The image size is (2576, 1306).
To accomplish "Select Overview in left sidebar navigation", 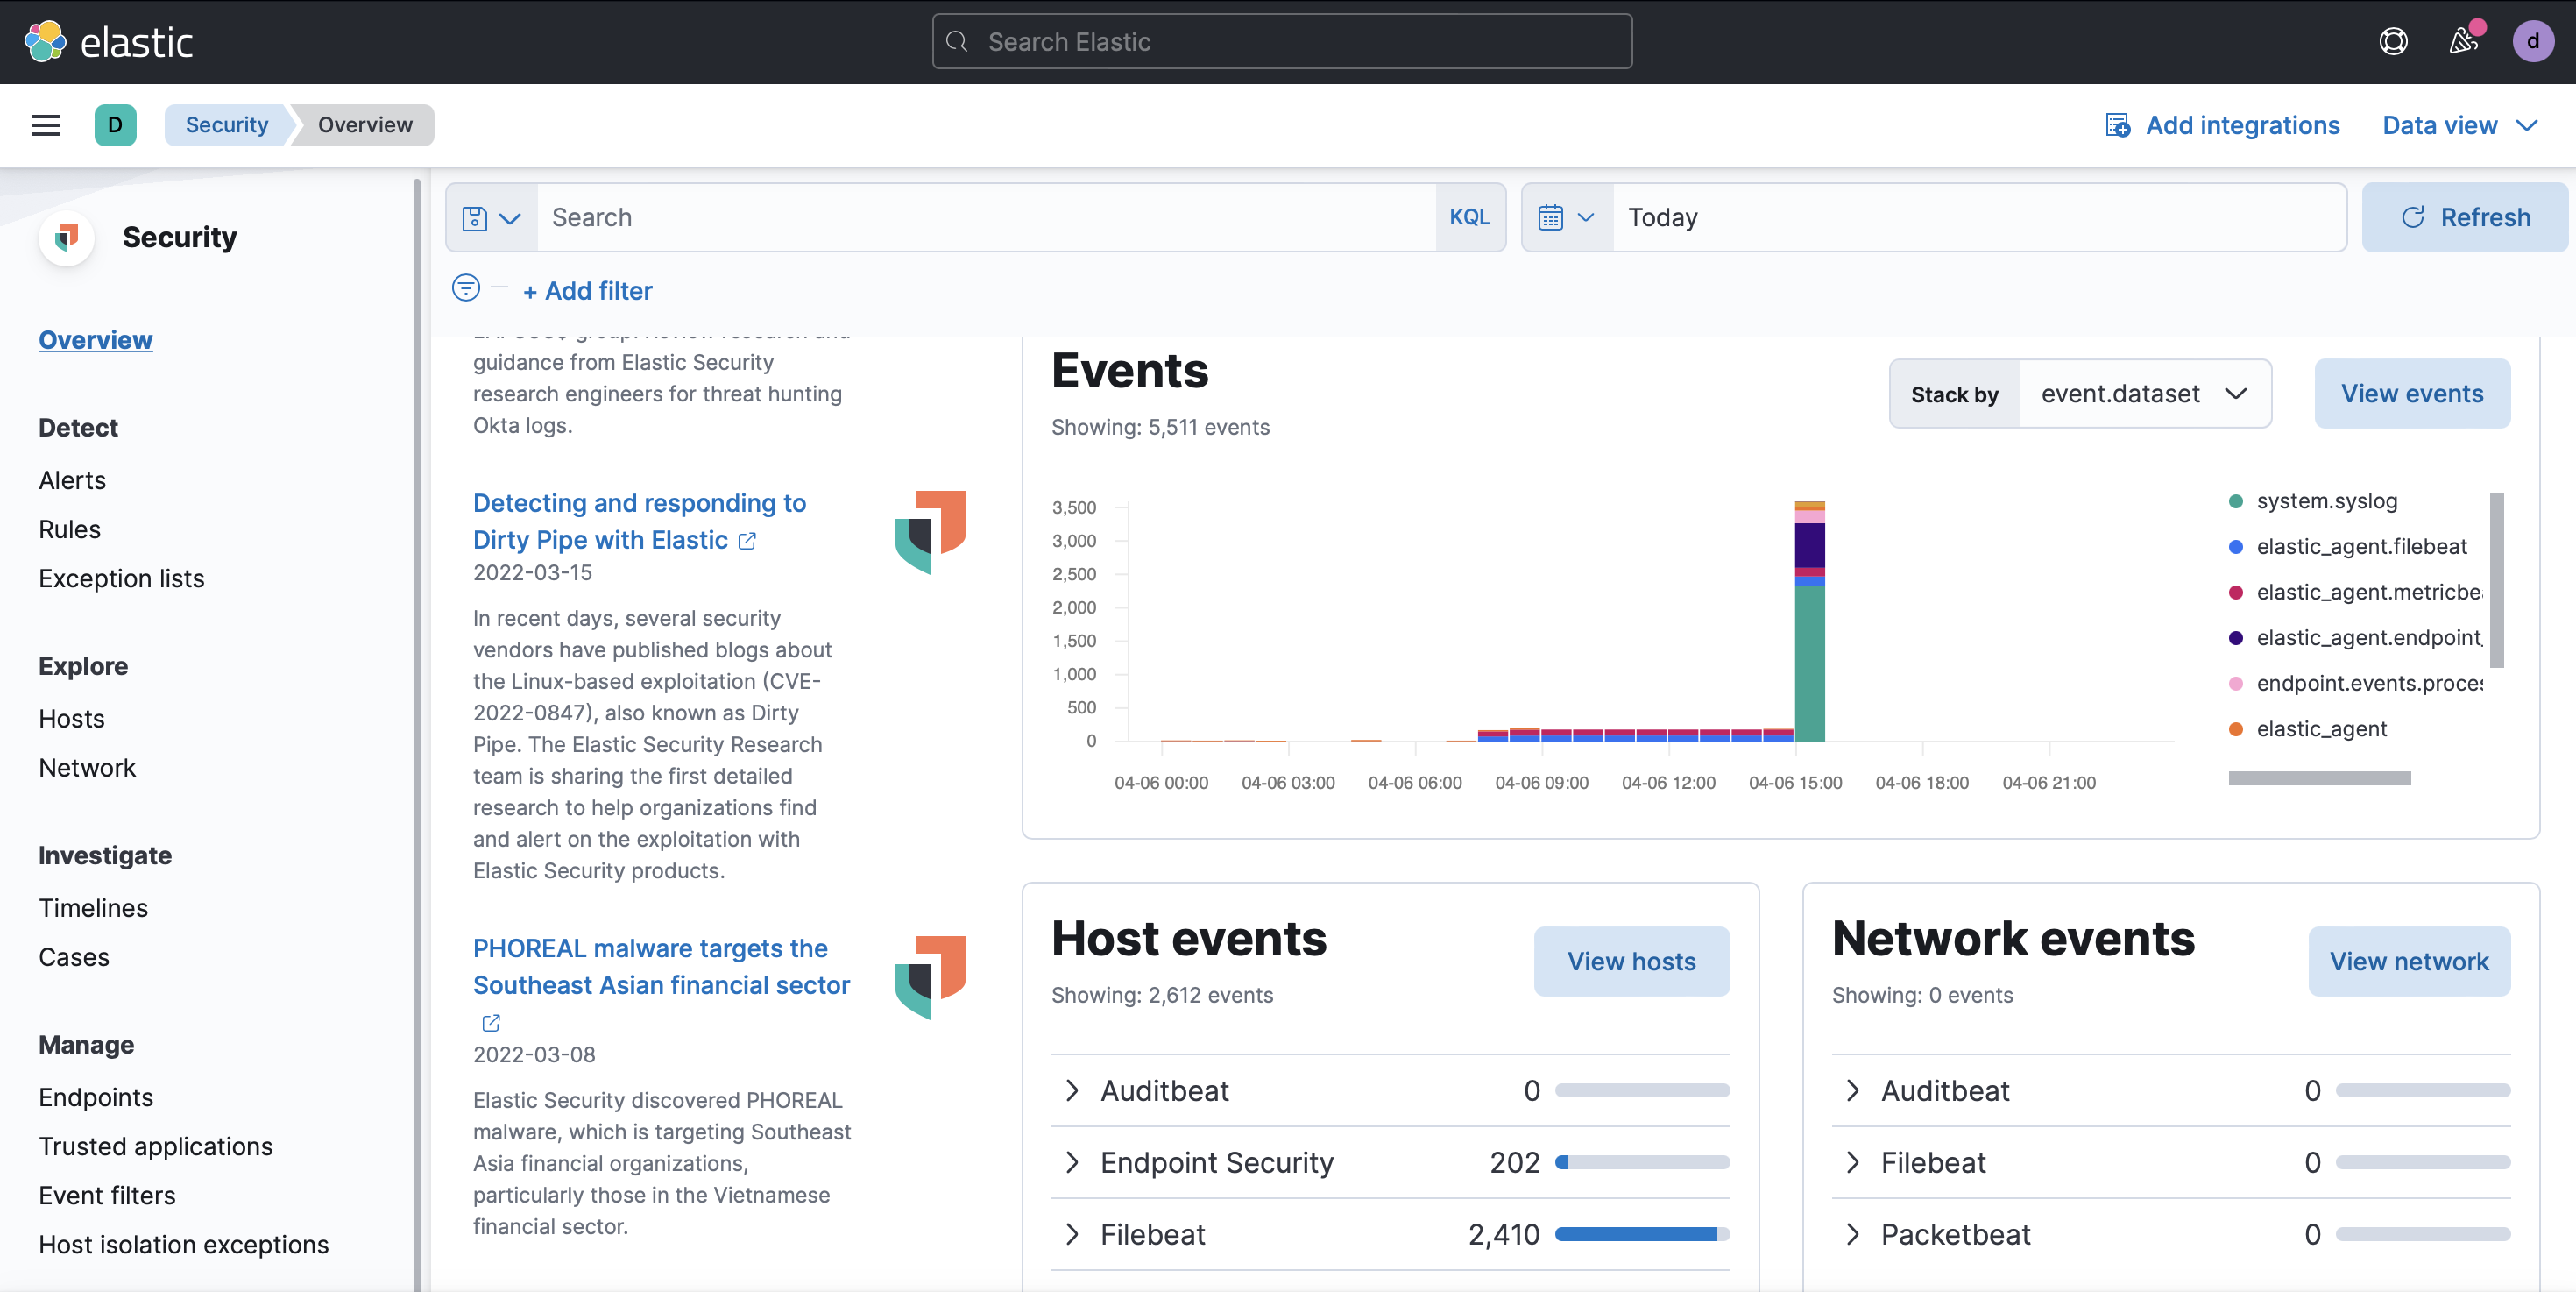I will pos(95,342).
